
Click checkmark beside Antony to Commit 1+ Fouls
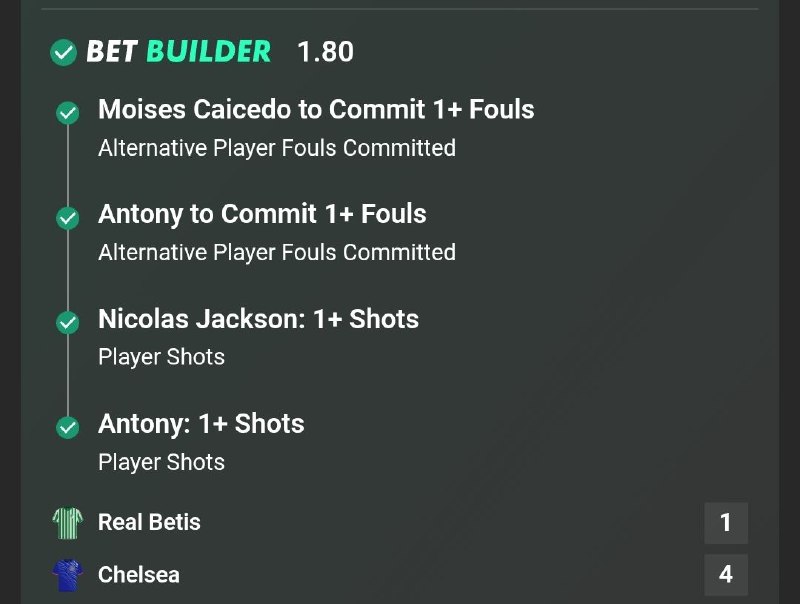click(67, 218)
